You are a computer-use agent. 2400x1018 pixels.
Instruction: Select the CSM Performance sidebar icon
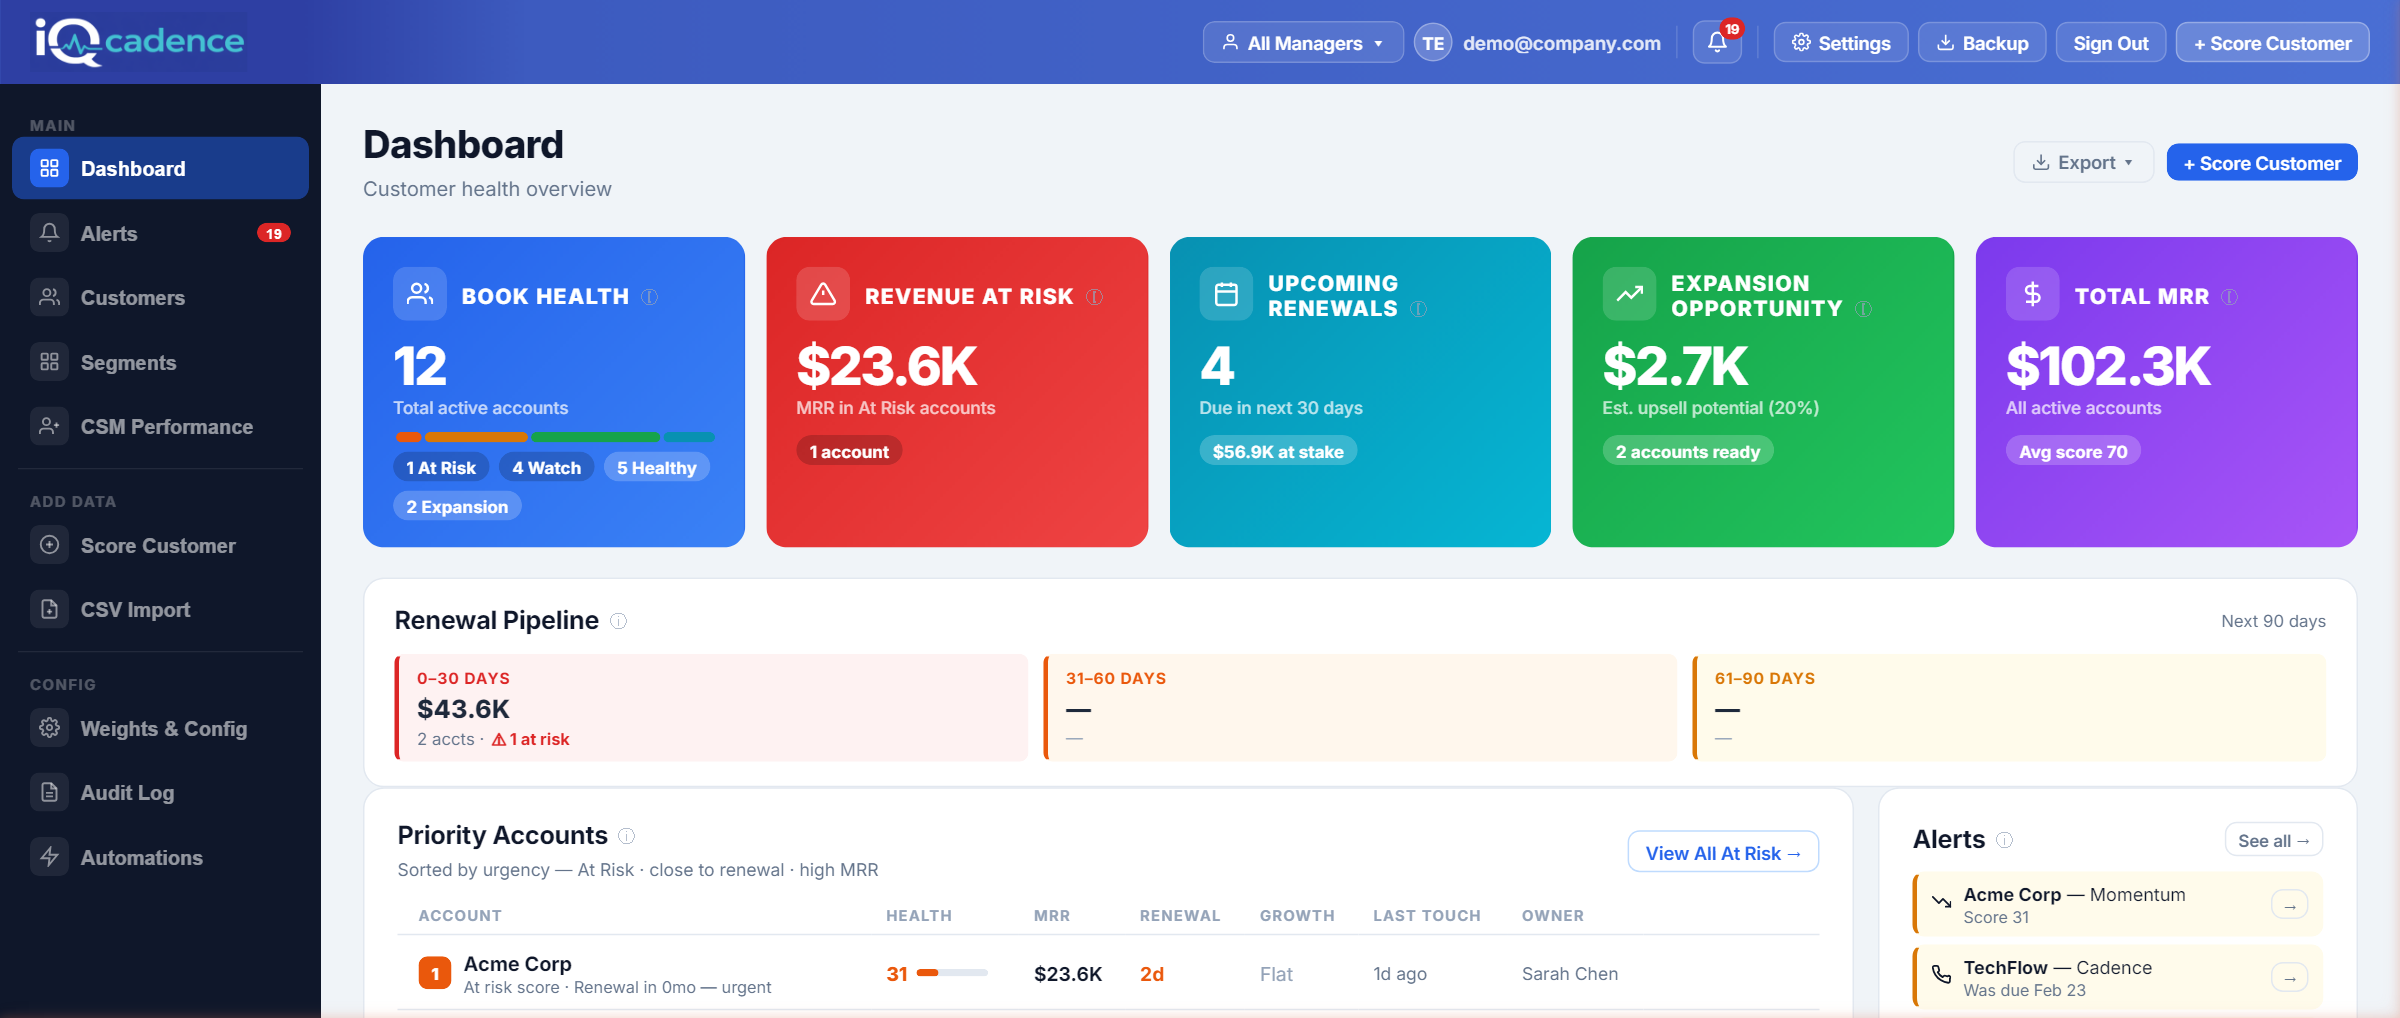coord(49,426)
